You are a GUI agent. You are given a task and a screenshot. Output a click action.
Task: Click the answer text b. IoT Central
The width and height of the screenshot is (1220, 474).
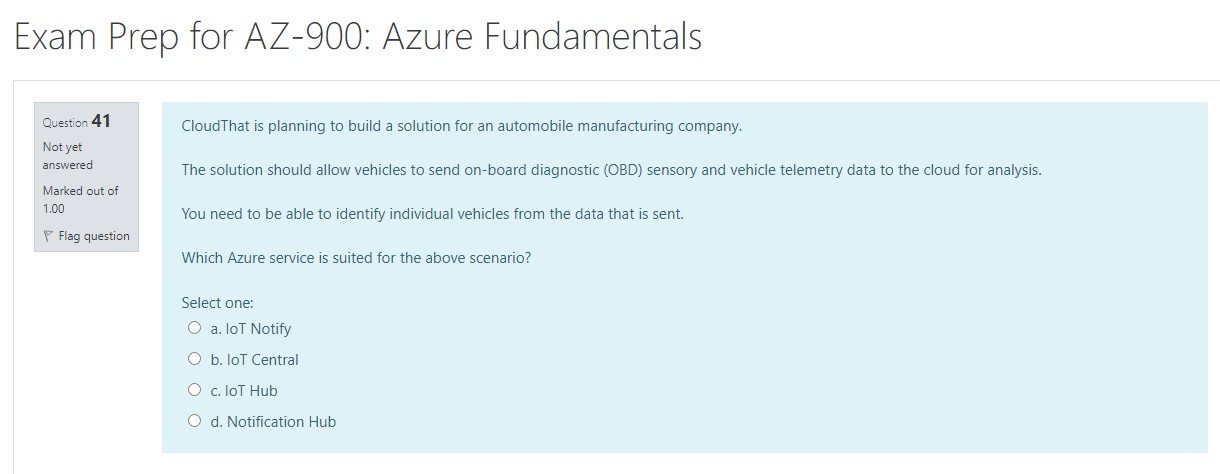pos(254,359)
